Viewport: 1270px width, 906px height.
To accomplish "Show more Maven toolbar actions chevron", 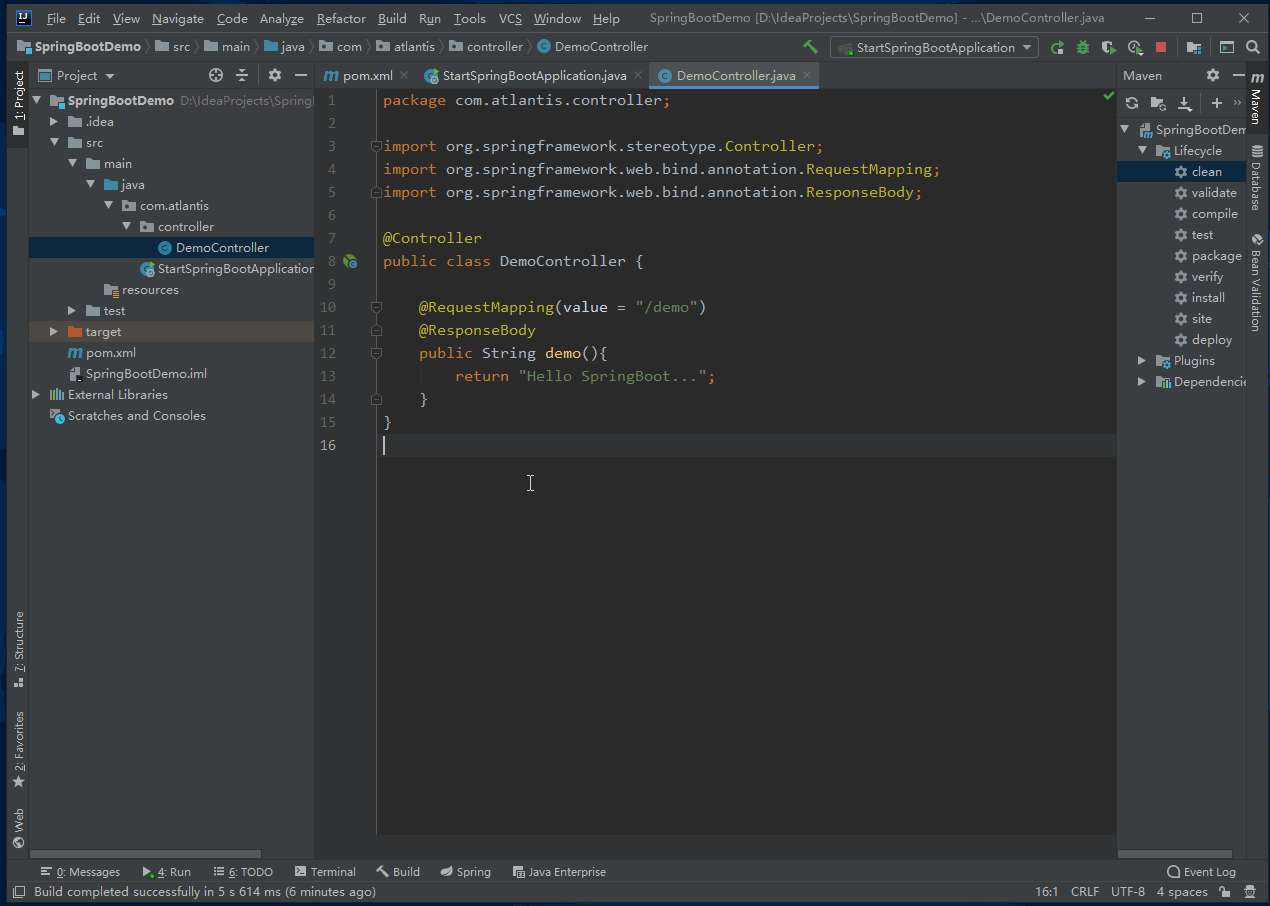I will tap(1238, 103).
